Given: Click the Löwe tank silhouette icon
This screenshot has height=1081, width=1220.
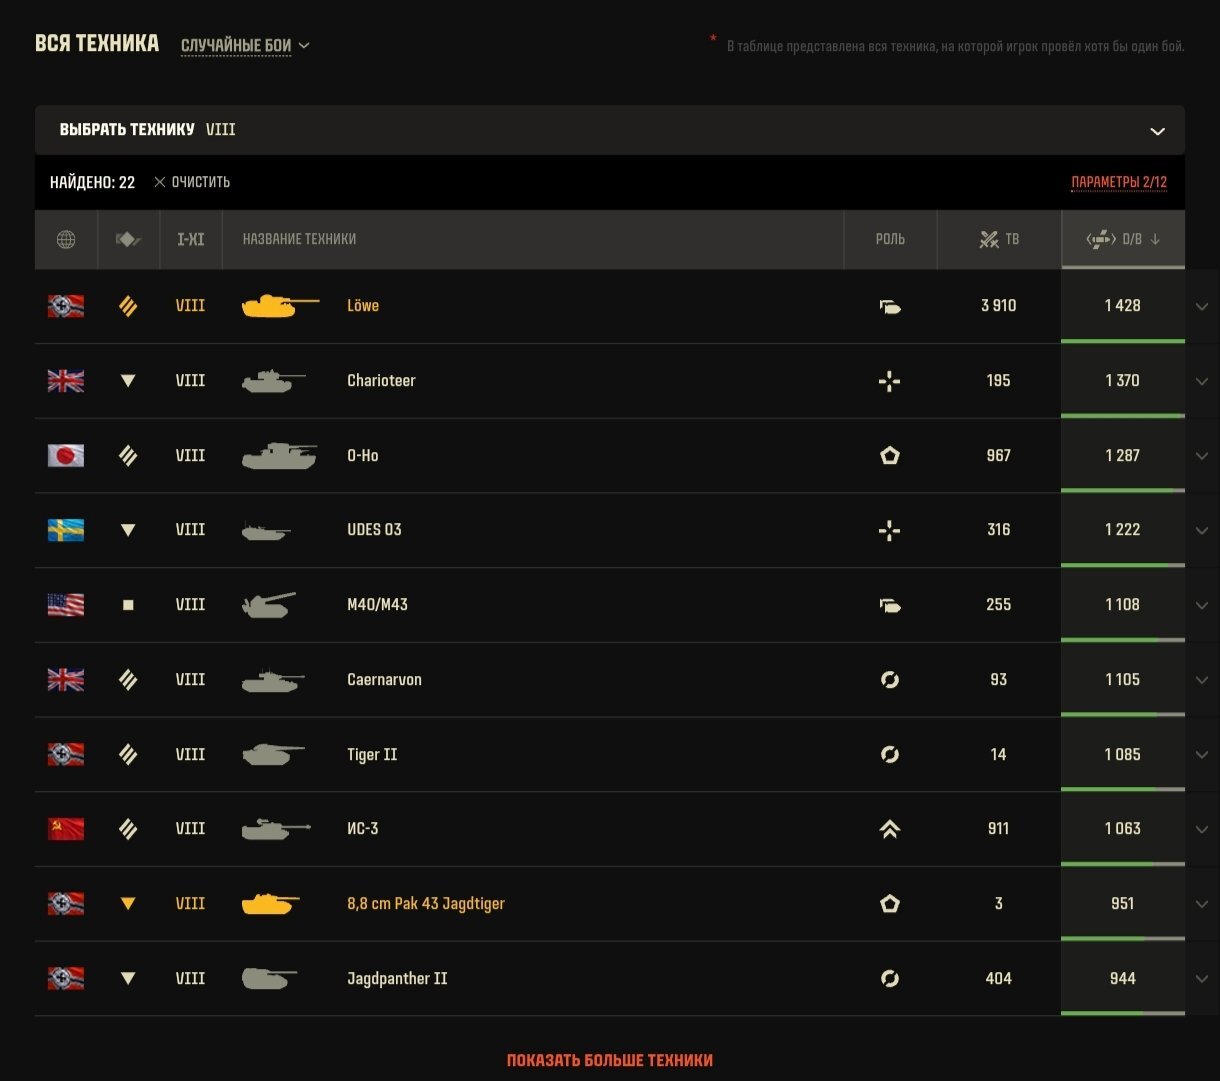Looking at the screenshot, I should [280, 306].
